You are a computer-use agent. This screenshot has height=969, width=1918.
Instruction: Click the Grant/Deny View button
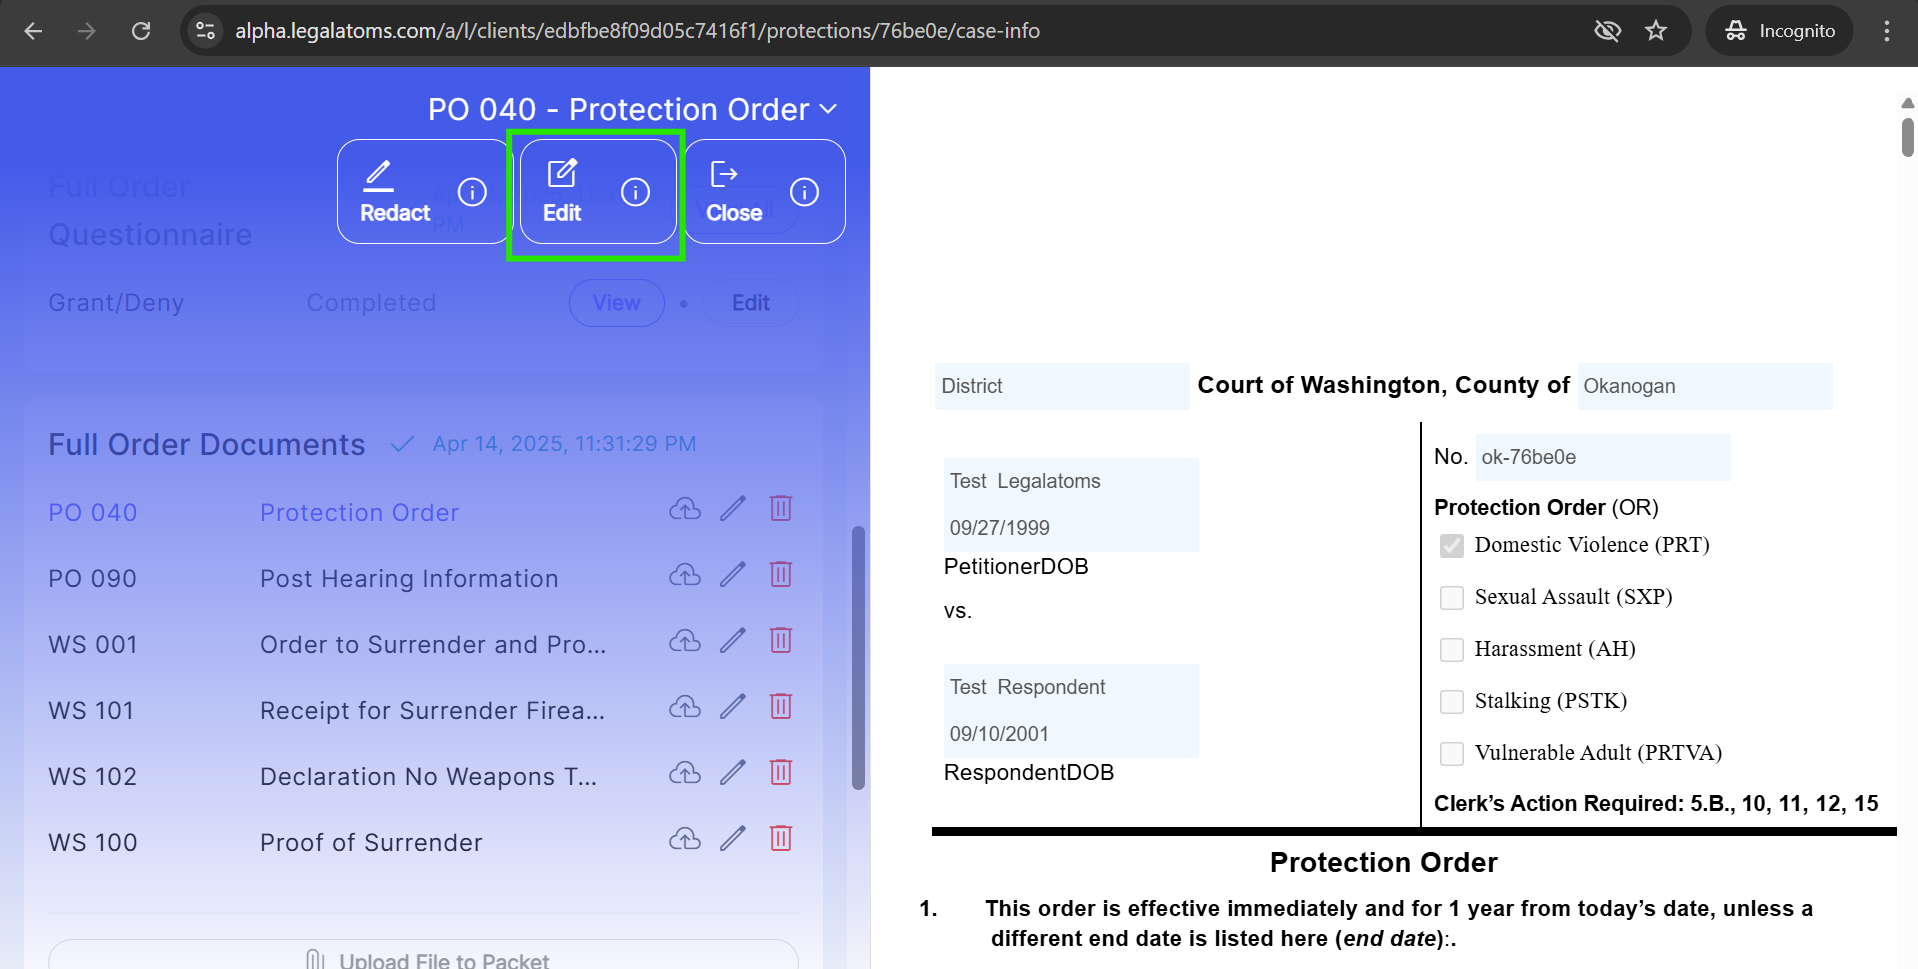pos(617,303)
